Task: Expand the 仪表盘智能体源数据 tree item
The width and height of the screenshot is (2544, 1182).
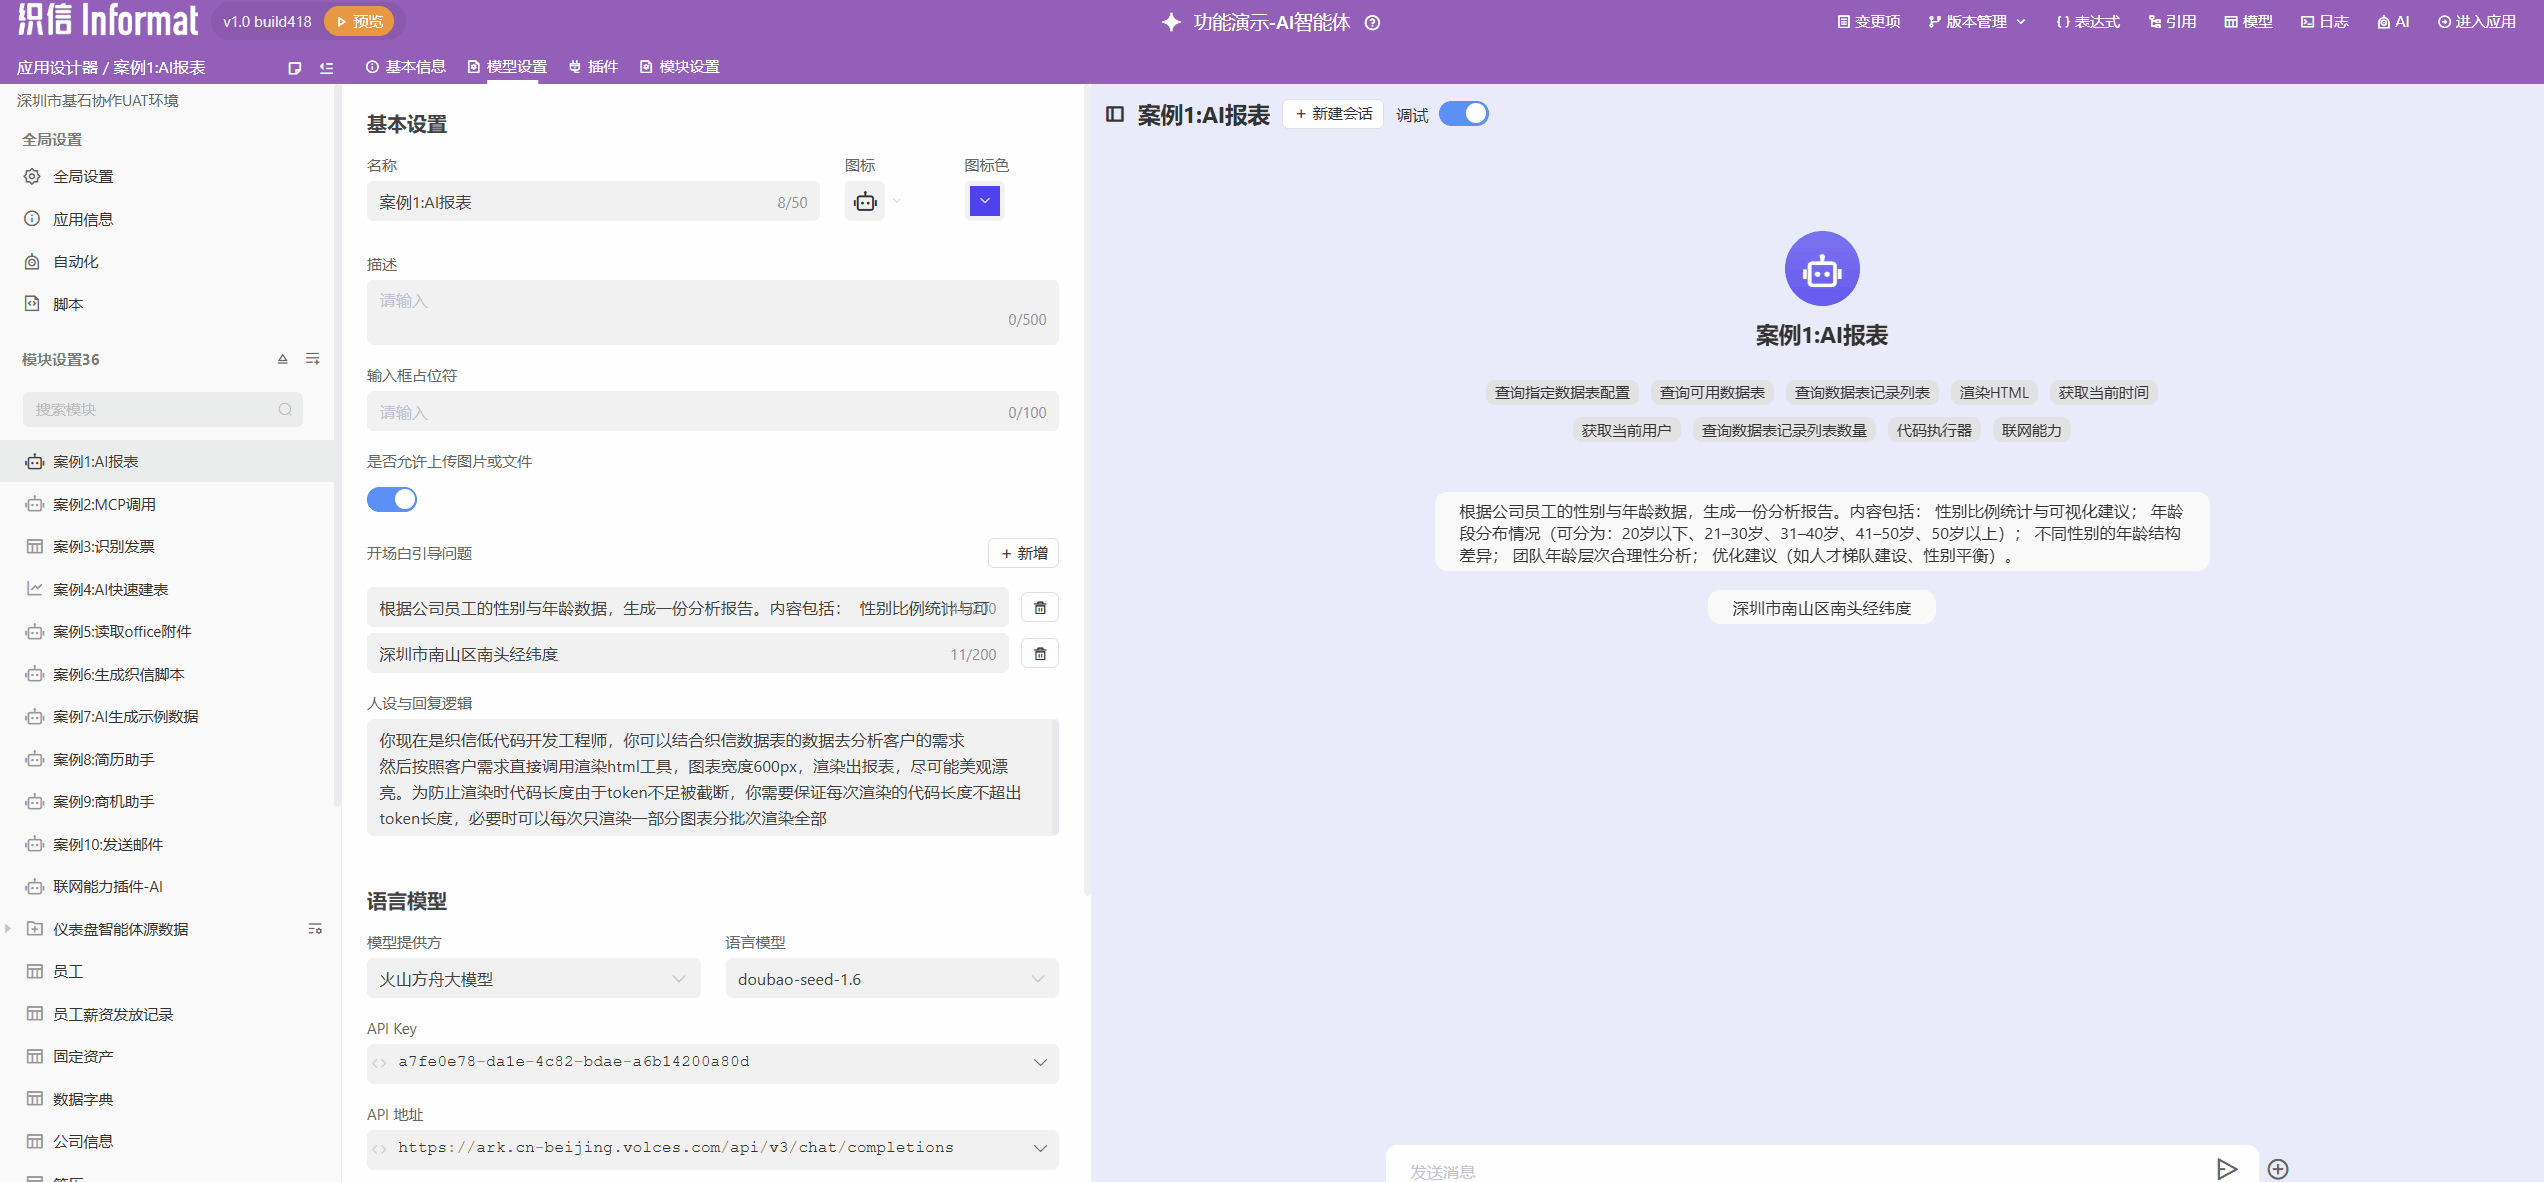Action: (8, 929)
